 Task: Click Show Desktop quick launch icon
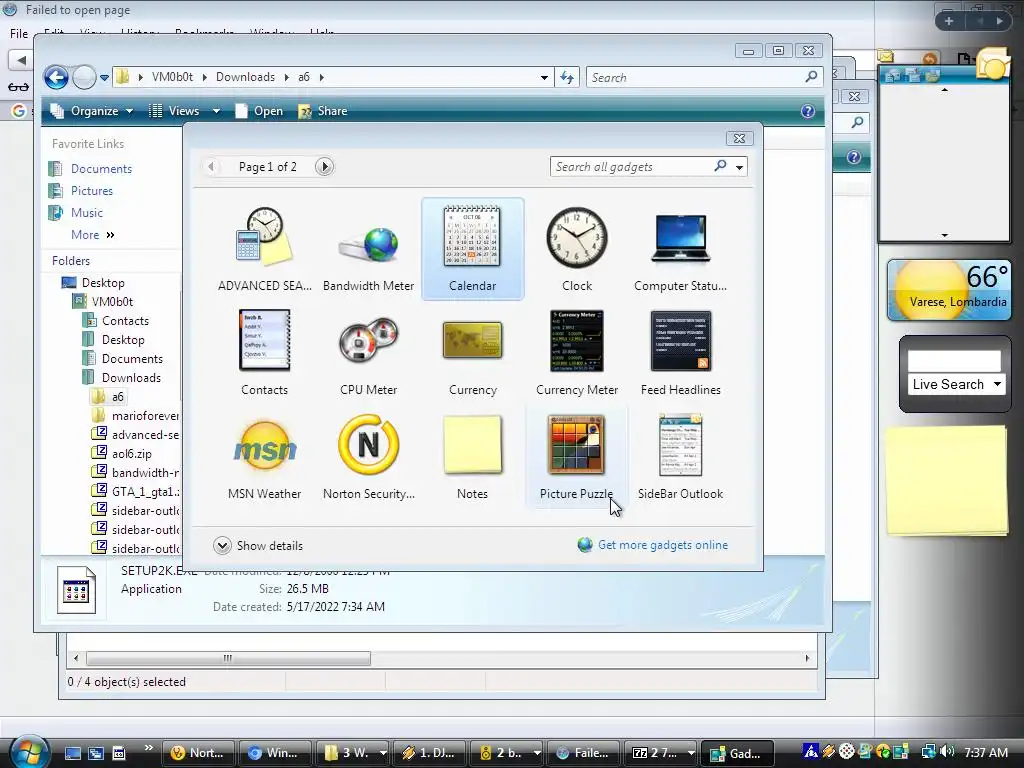[72, 753]
